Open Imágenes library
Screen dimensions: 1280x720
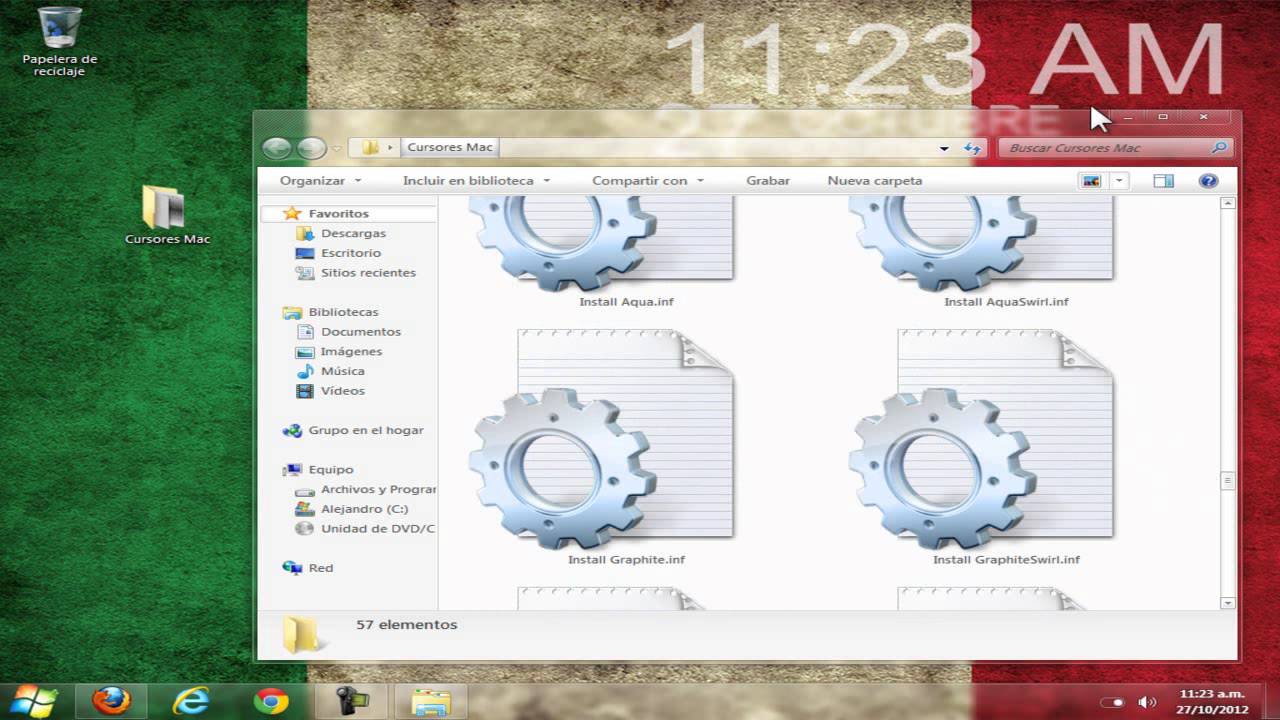(x=351, y=352)
